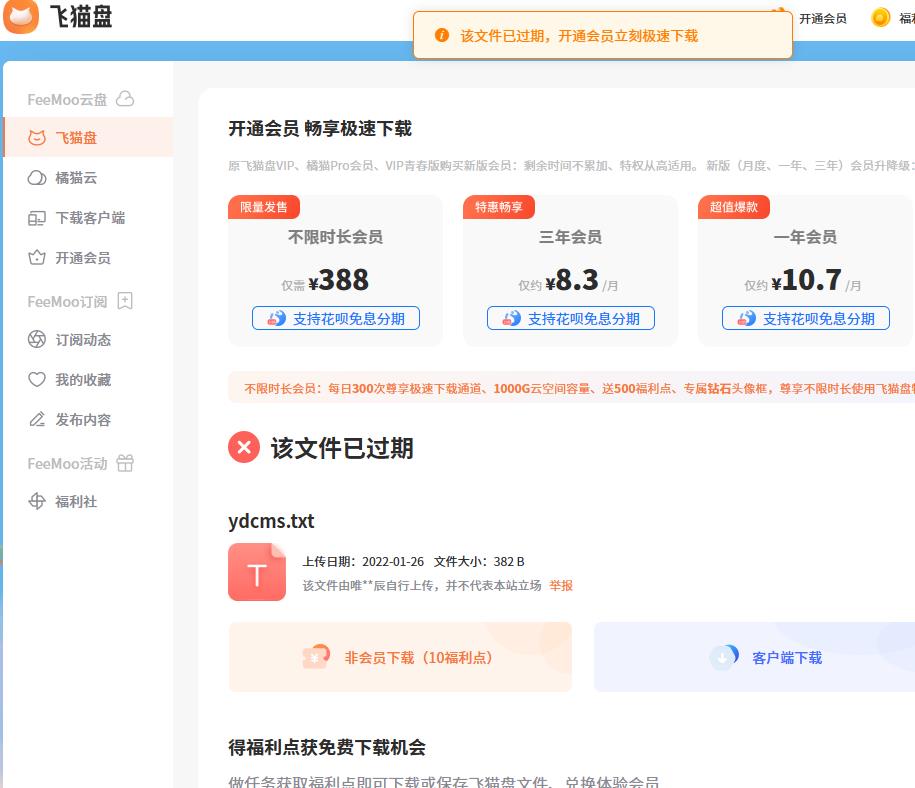Click the gold coin icon in the header
The image size is (915, 788).
880,17
